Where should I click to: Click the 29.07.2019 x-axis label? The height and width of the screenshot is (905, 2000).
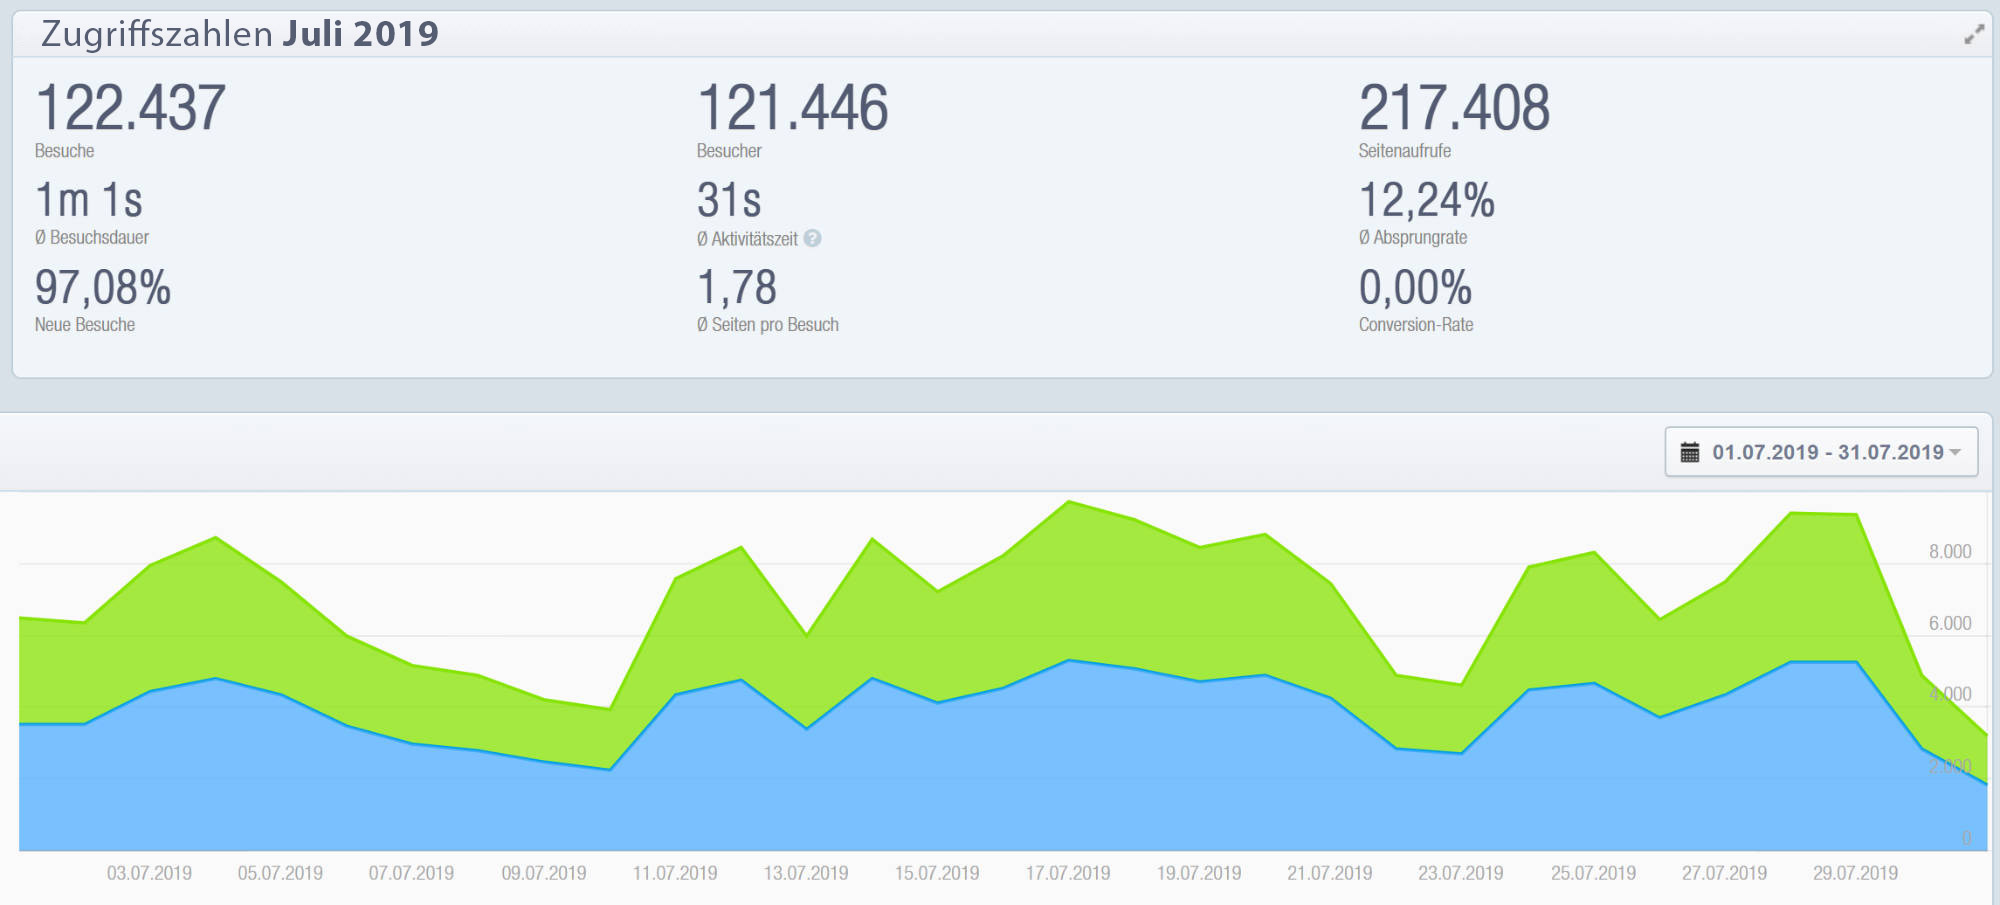click(x=1855, y=873)
